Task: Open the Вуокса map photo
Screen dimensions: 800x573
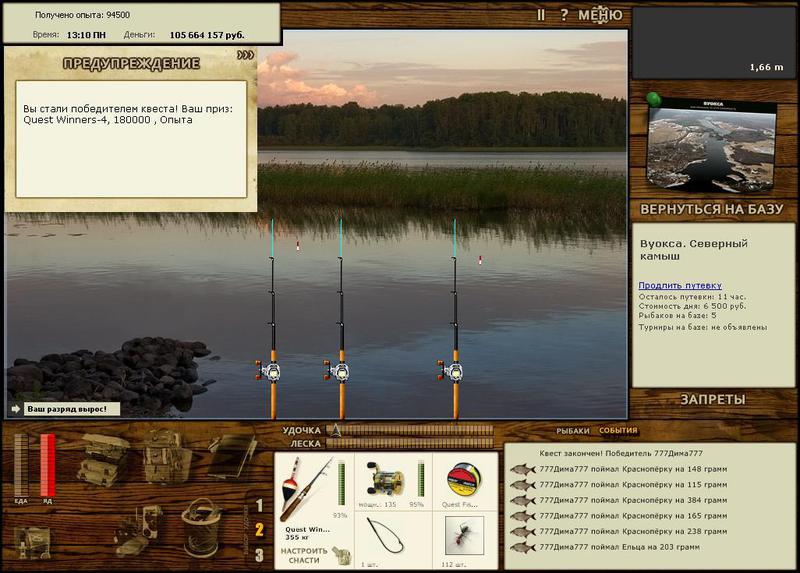Action: [x=713, y=144]
